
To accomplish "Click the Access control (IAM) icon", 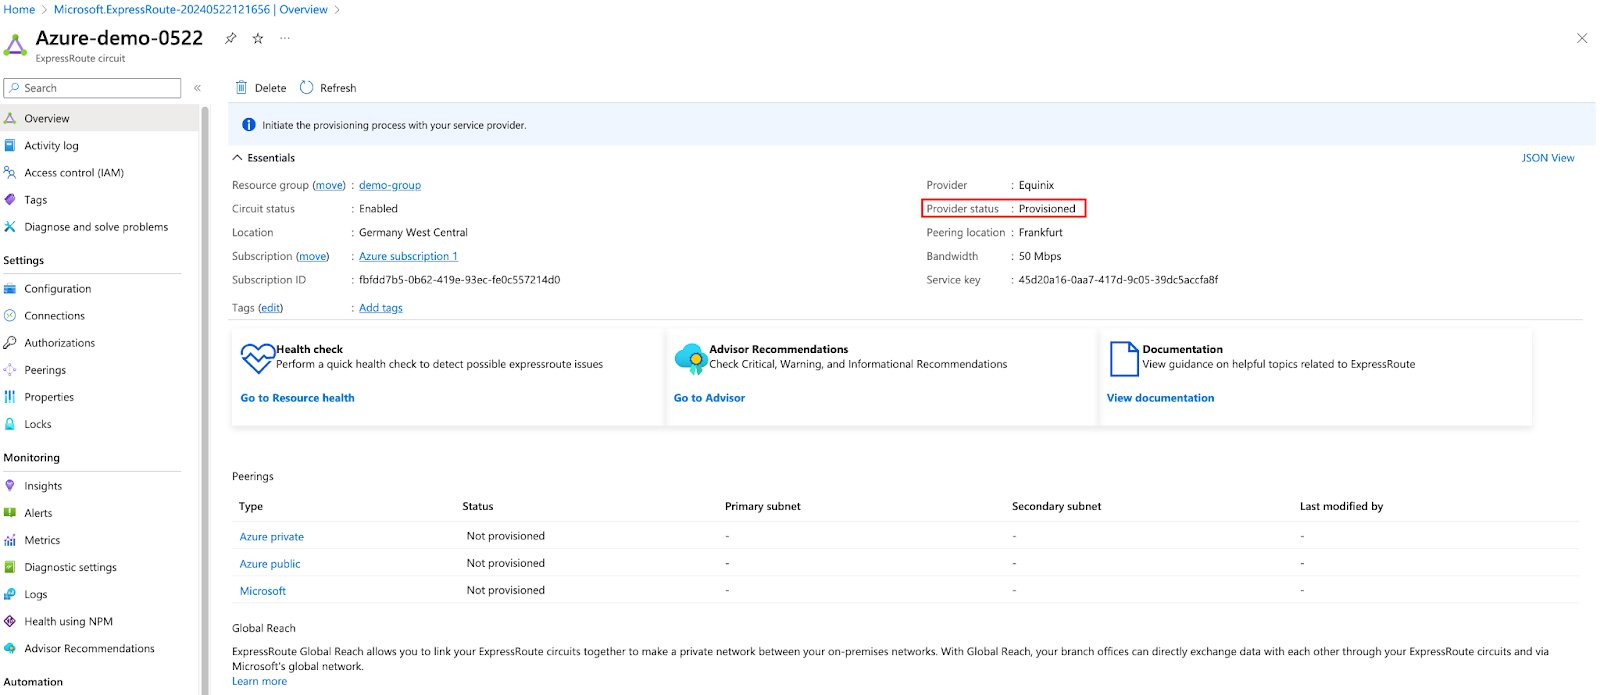I will (10, 172).
